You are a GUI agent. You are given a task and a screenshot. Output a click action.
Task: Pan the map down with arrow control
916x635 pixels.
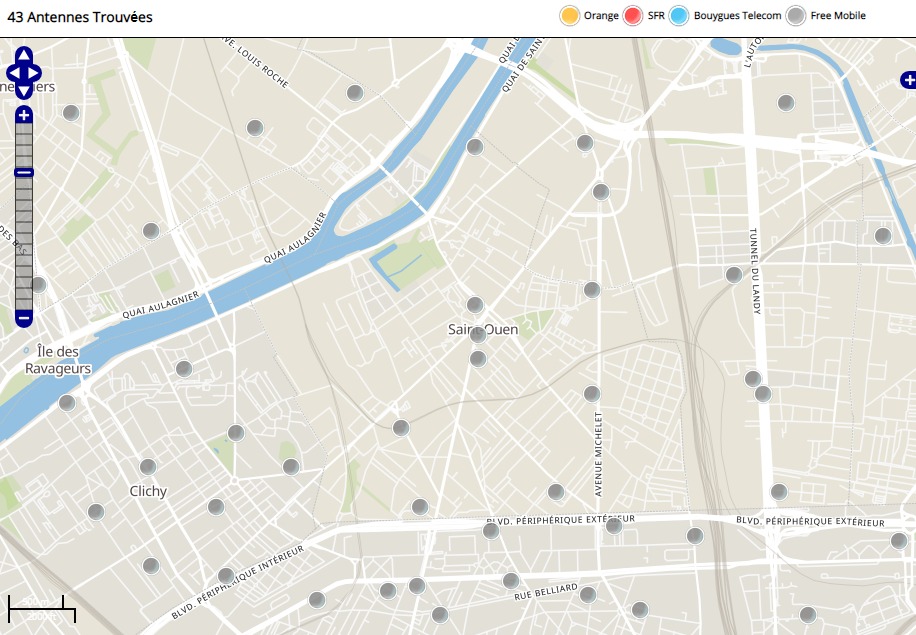tap(24, 91)
